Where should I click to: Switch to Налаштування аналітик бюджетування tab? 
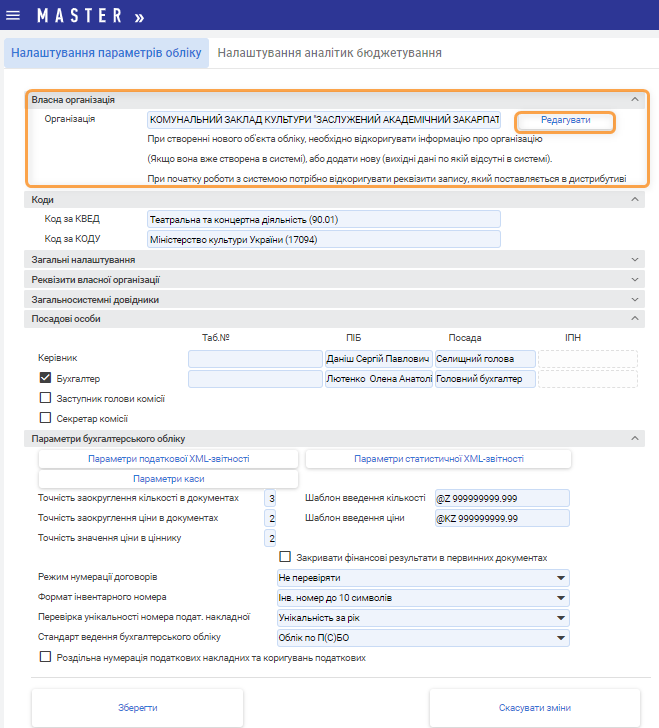330,53
